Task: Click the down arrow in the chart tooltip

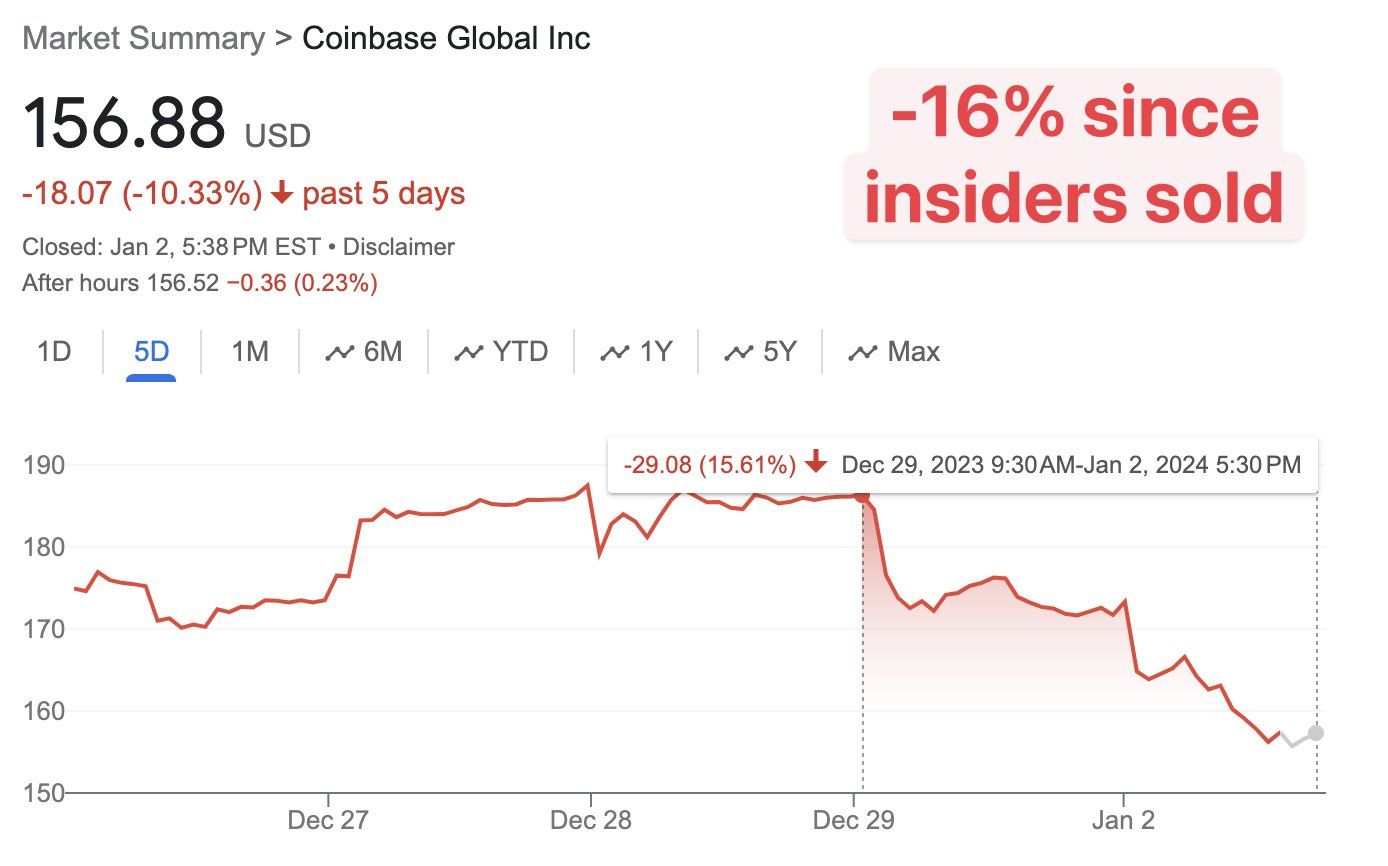Action: pos(816,464)
